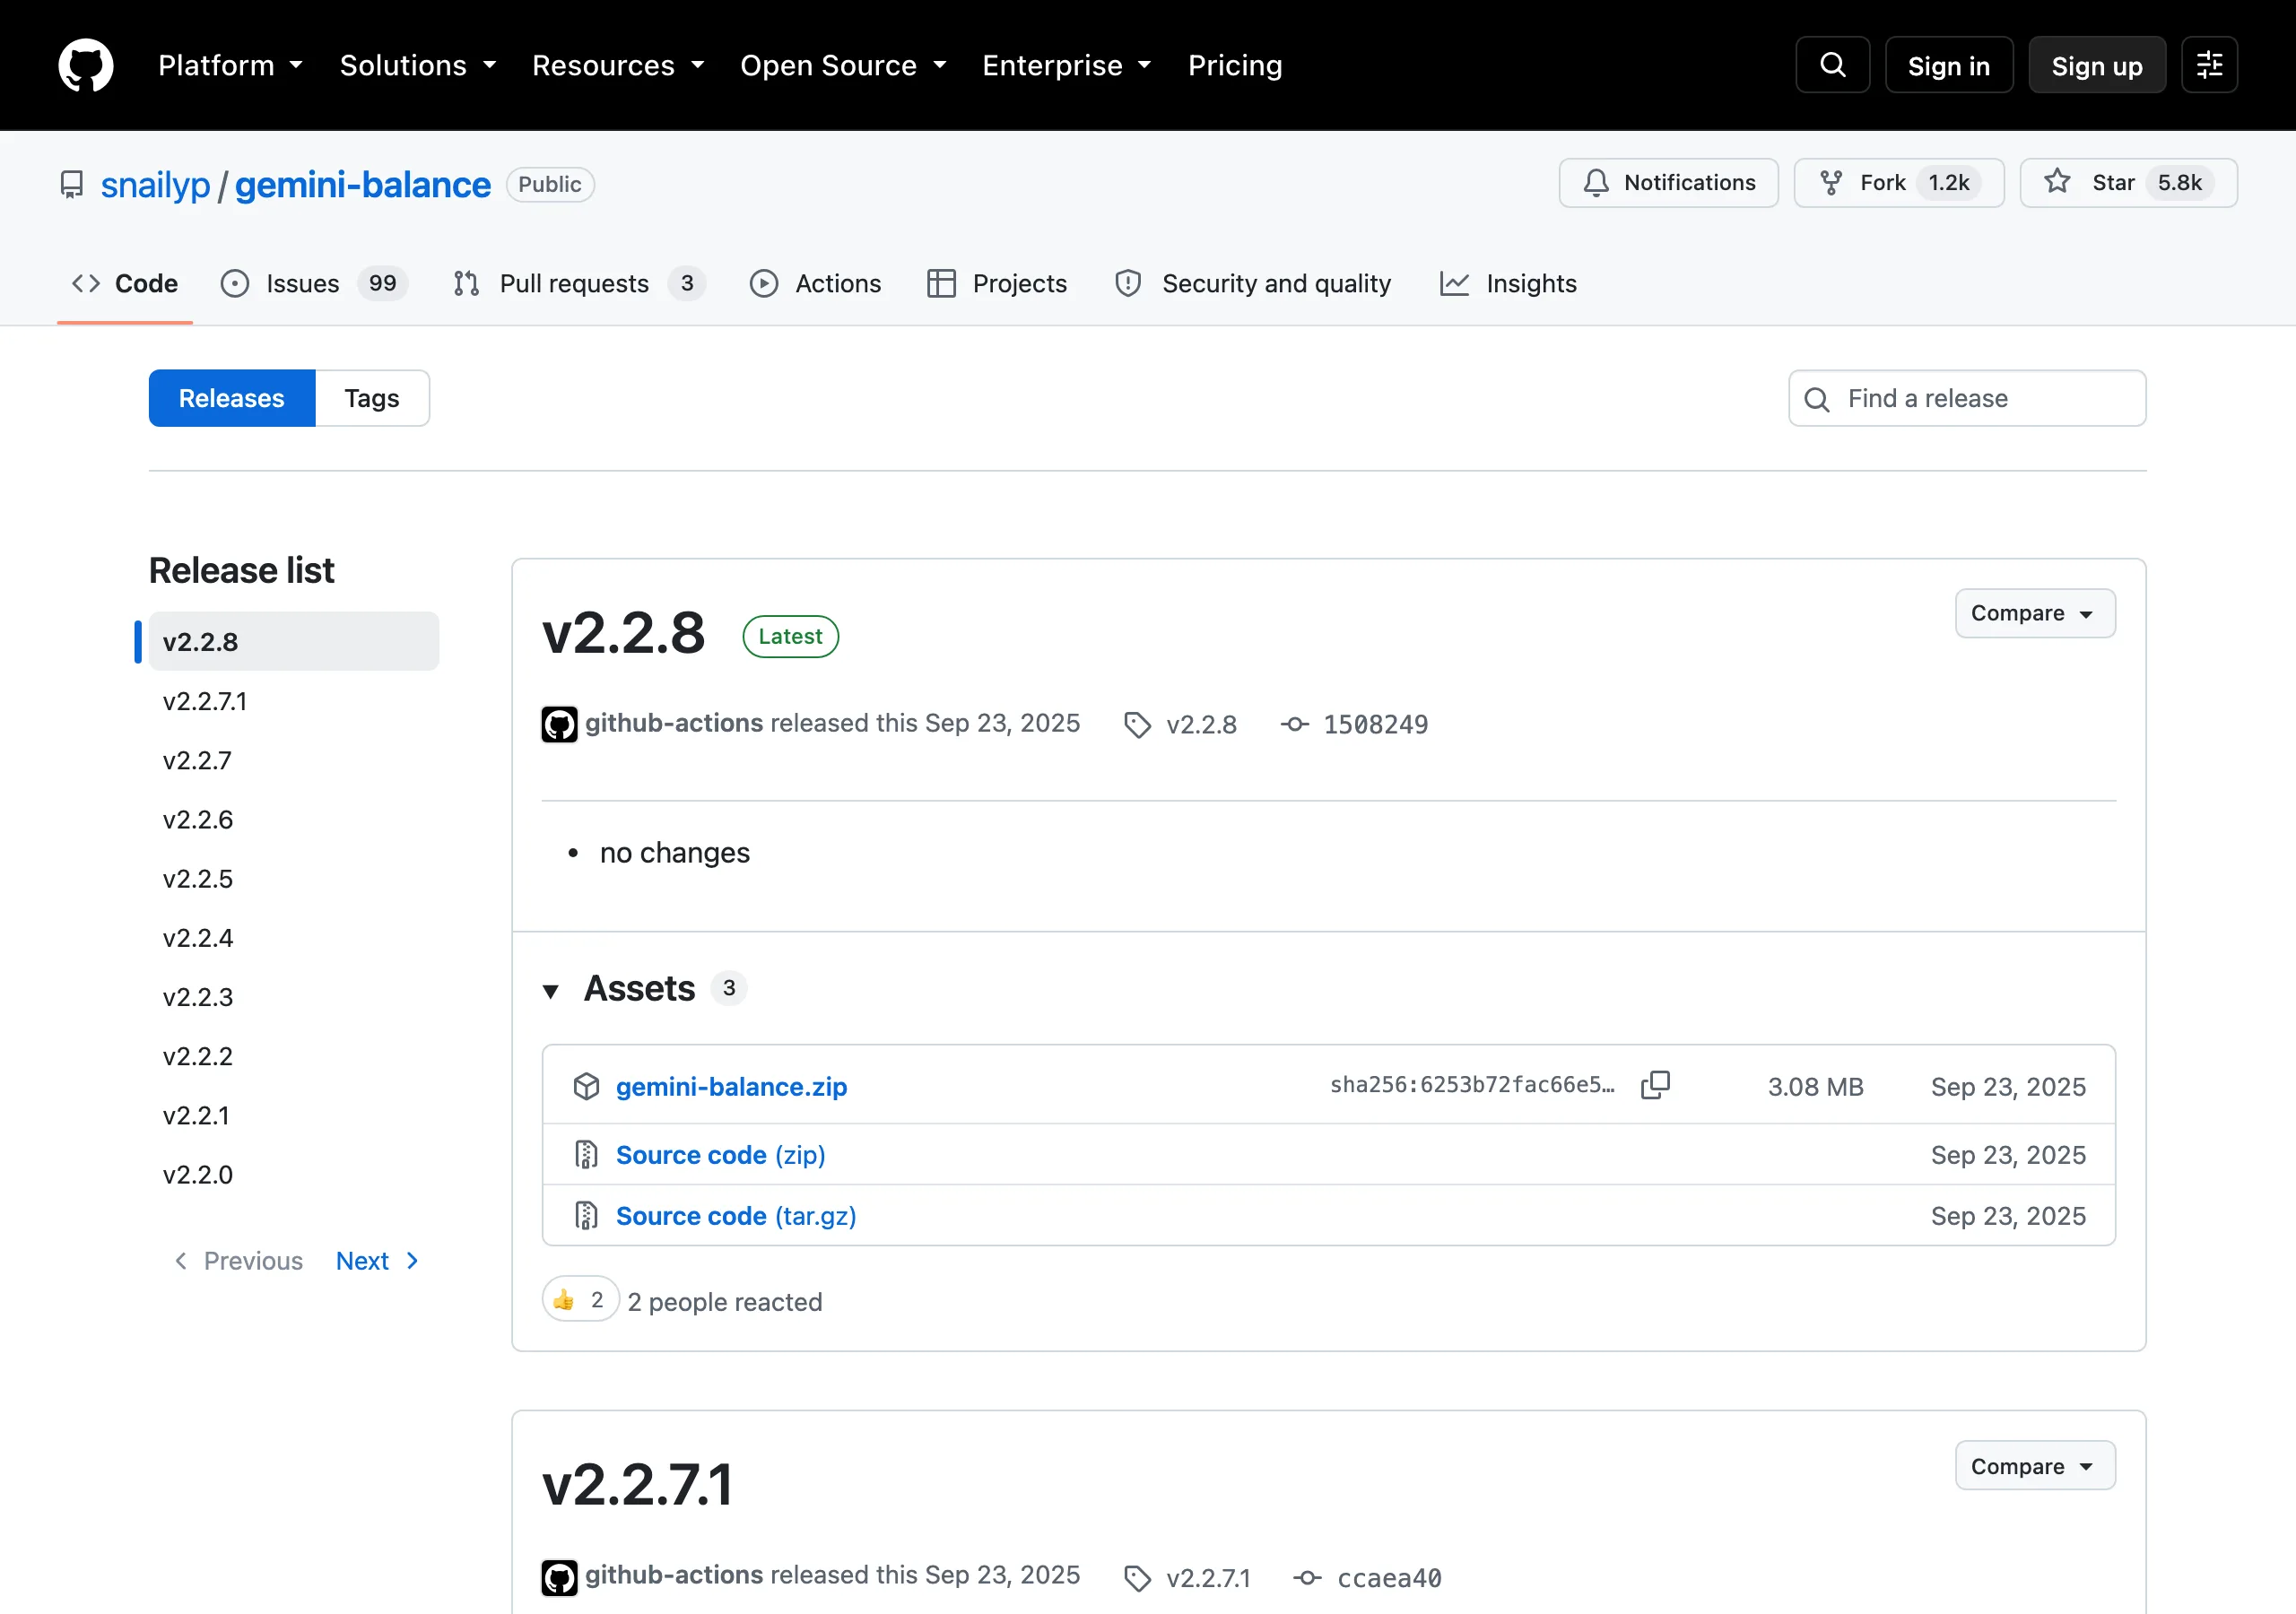Click the tag icon next to v2.2.8

(1137, 725)
